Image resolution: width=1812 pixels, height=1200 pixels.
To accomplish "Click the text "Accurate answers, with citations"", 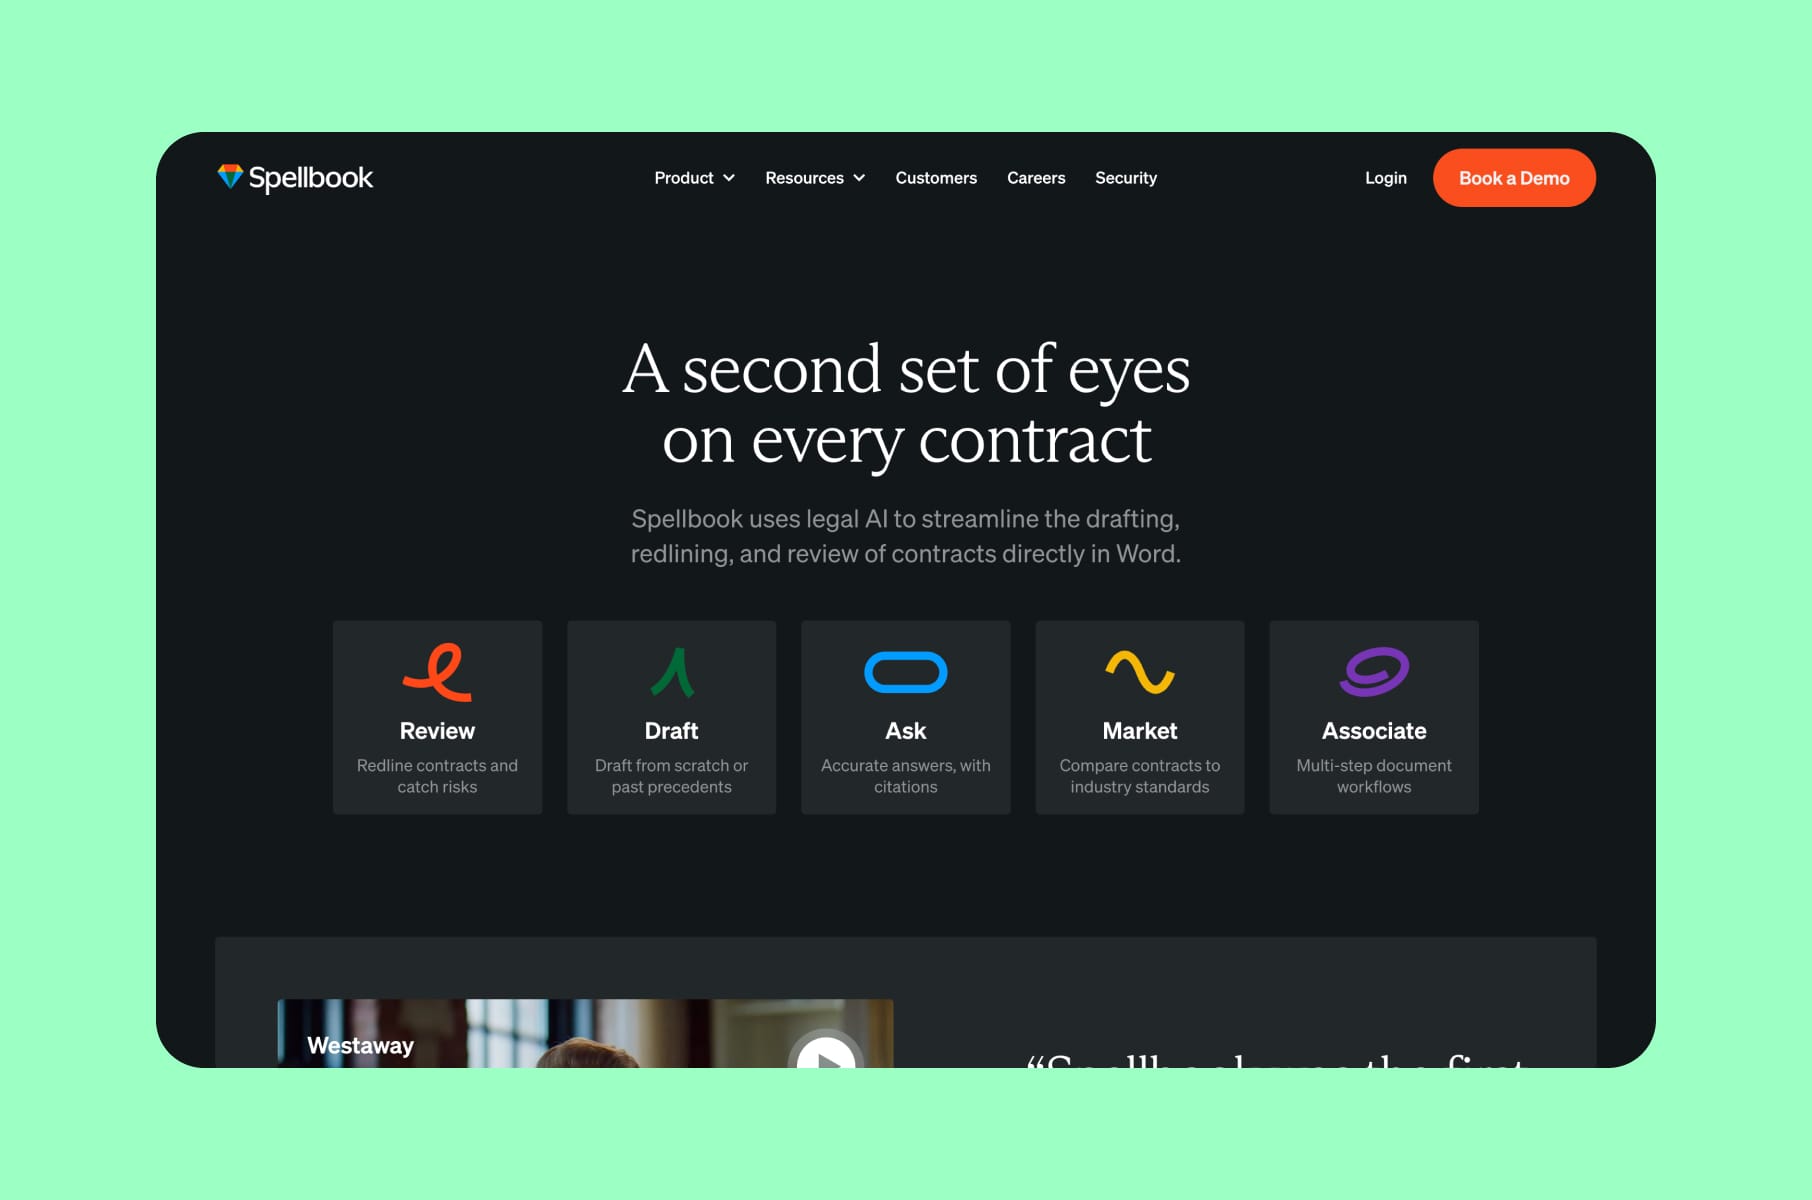I will 906,776.
